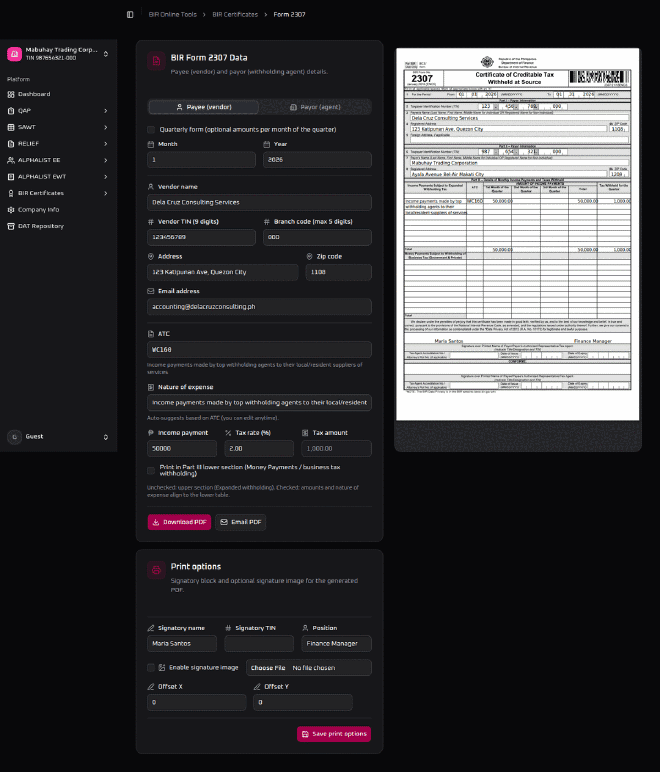Click the hash icon beside Branch code
Screen dimensions: 660x772
point(267,222)
